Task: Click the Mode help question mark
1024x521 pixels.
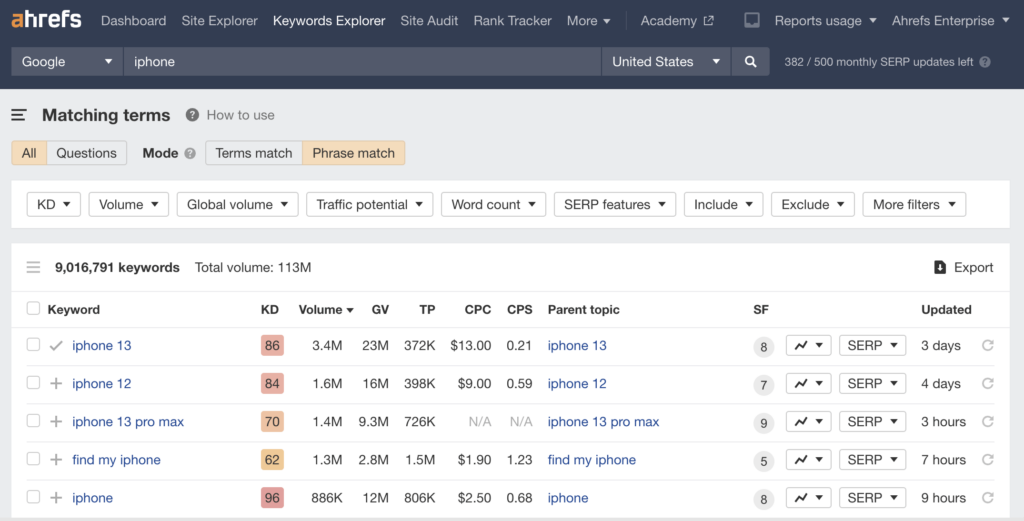Action: point(190,153)
